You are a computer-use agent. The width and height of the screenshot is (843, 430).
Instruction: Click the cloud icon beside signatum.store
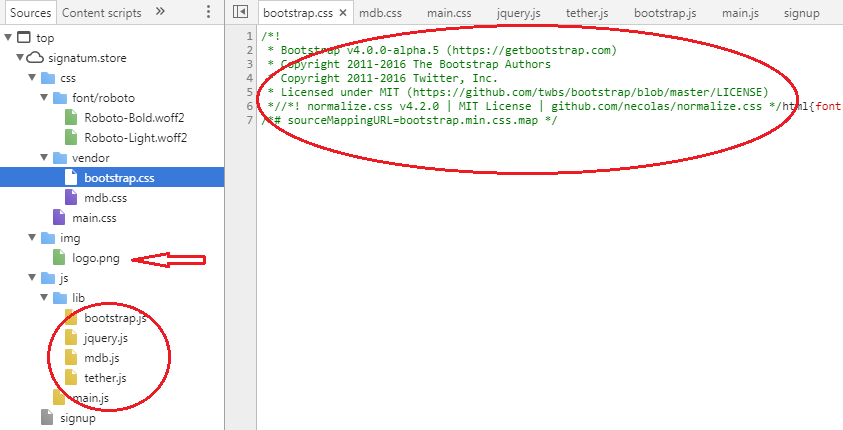35,58
